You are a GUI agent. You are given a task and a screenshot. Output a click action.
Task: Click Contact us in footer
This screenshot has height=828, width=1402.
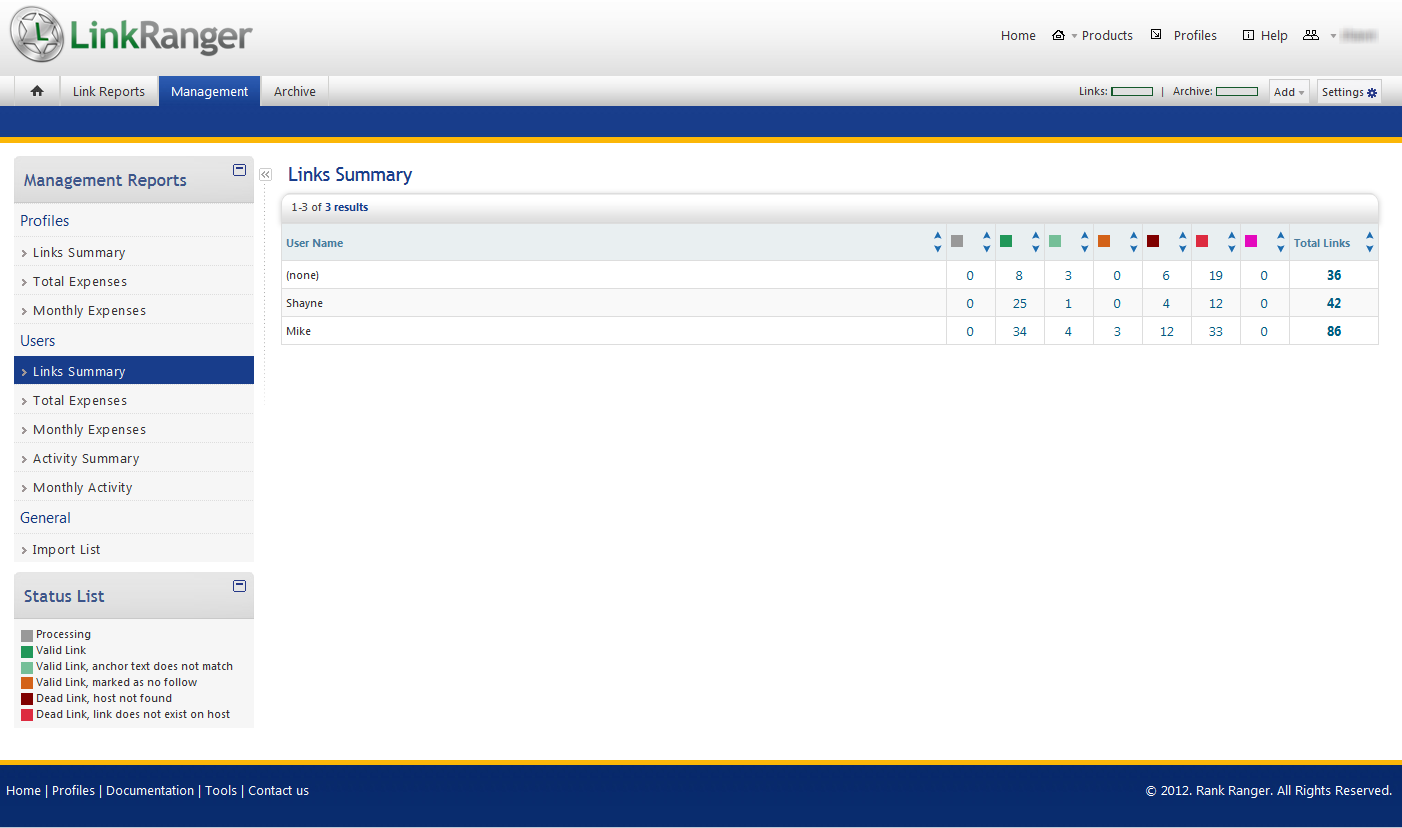click(278, 790)
